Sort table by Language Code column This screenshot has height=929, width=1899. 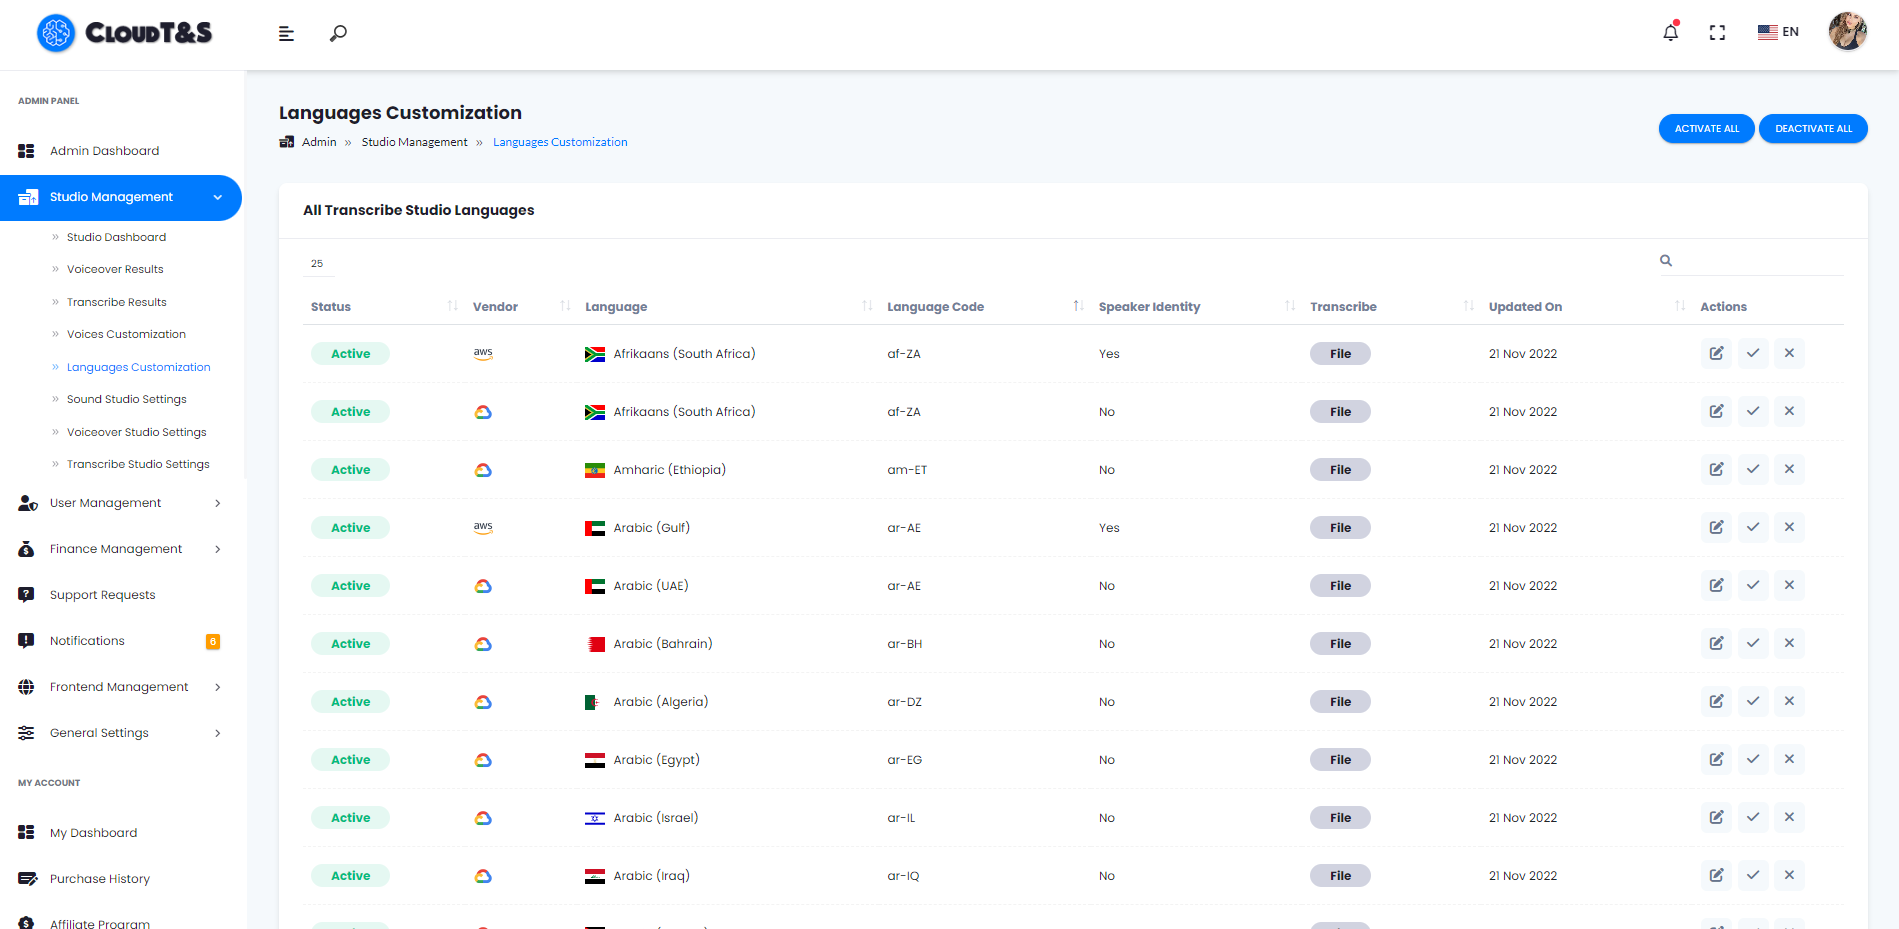pos(935,307)
